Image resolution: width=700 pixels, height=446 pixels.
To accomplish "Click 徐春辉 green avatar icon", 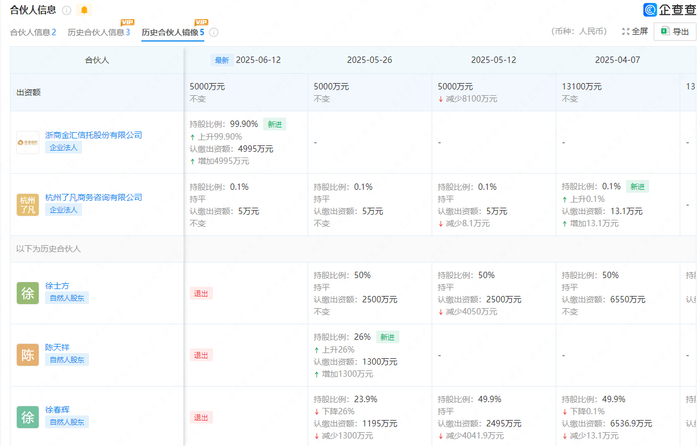I will pos(27,416).
